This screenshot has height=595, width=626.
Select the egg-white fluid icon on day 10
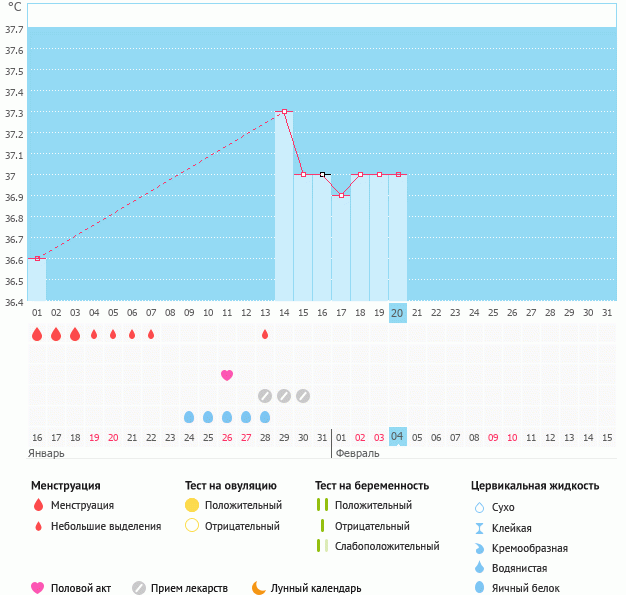point(208,417)
